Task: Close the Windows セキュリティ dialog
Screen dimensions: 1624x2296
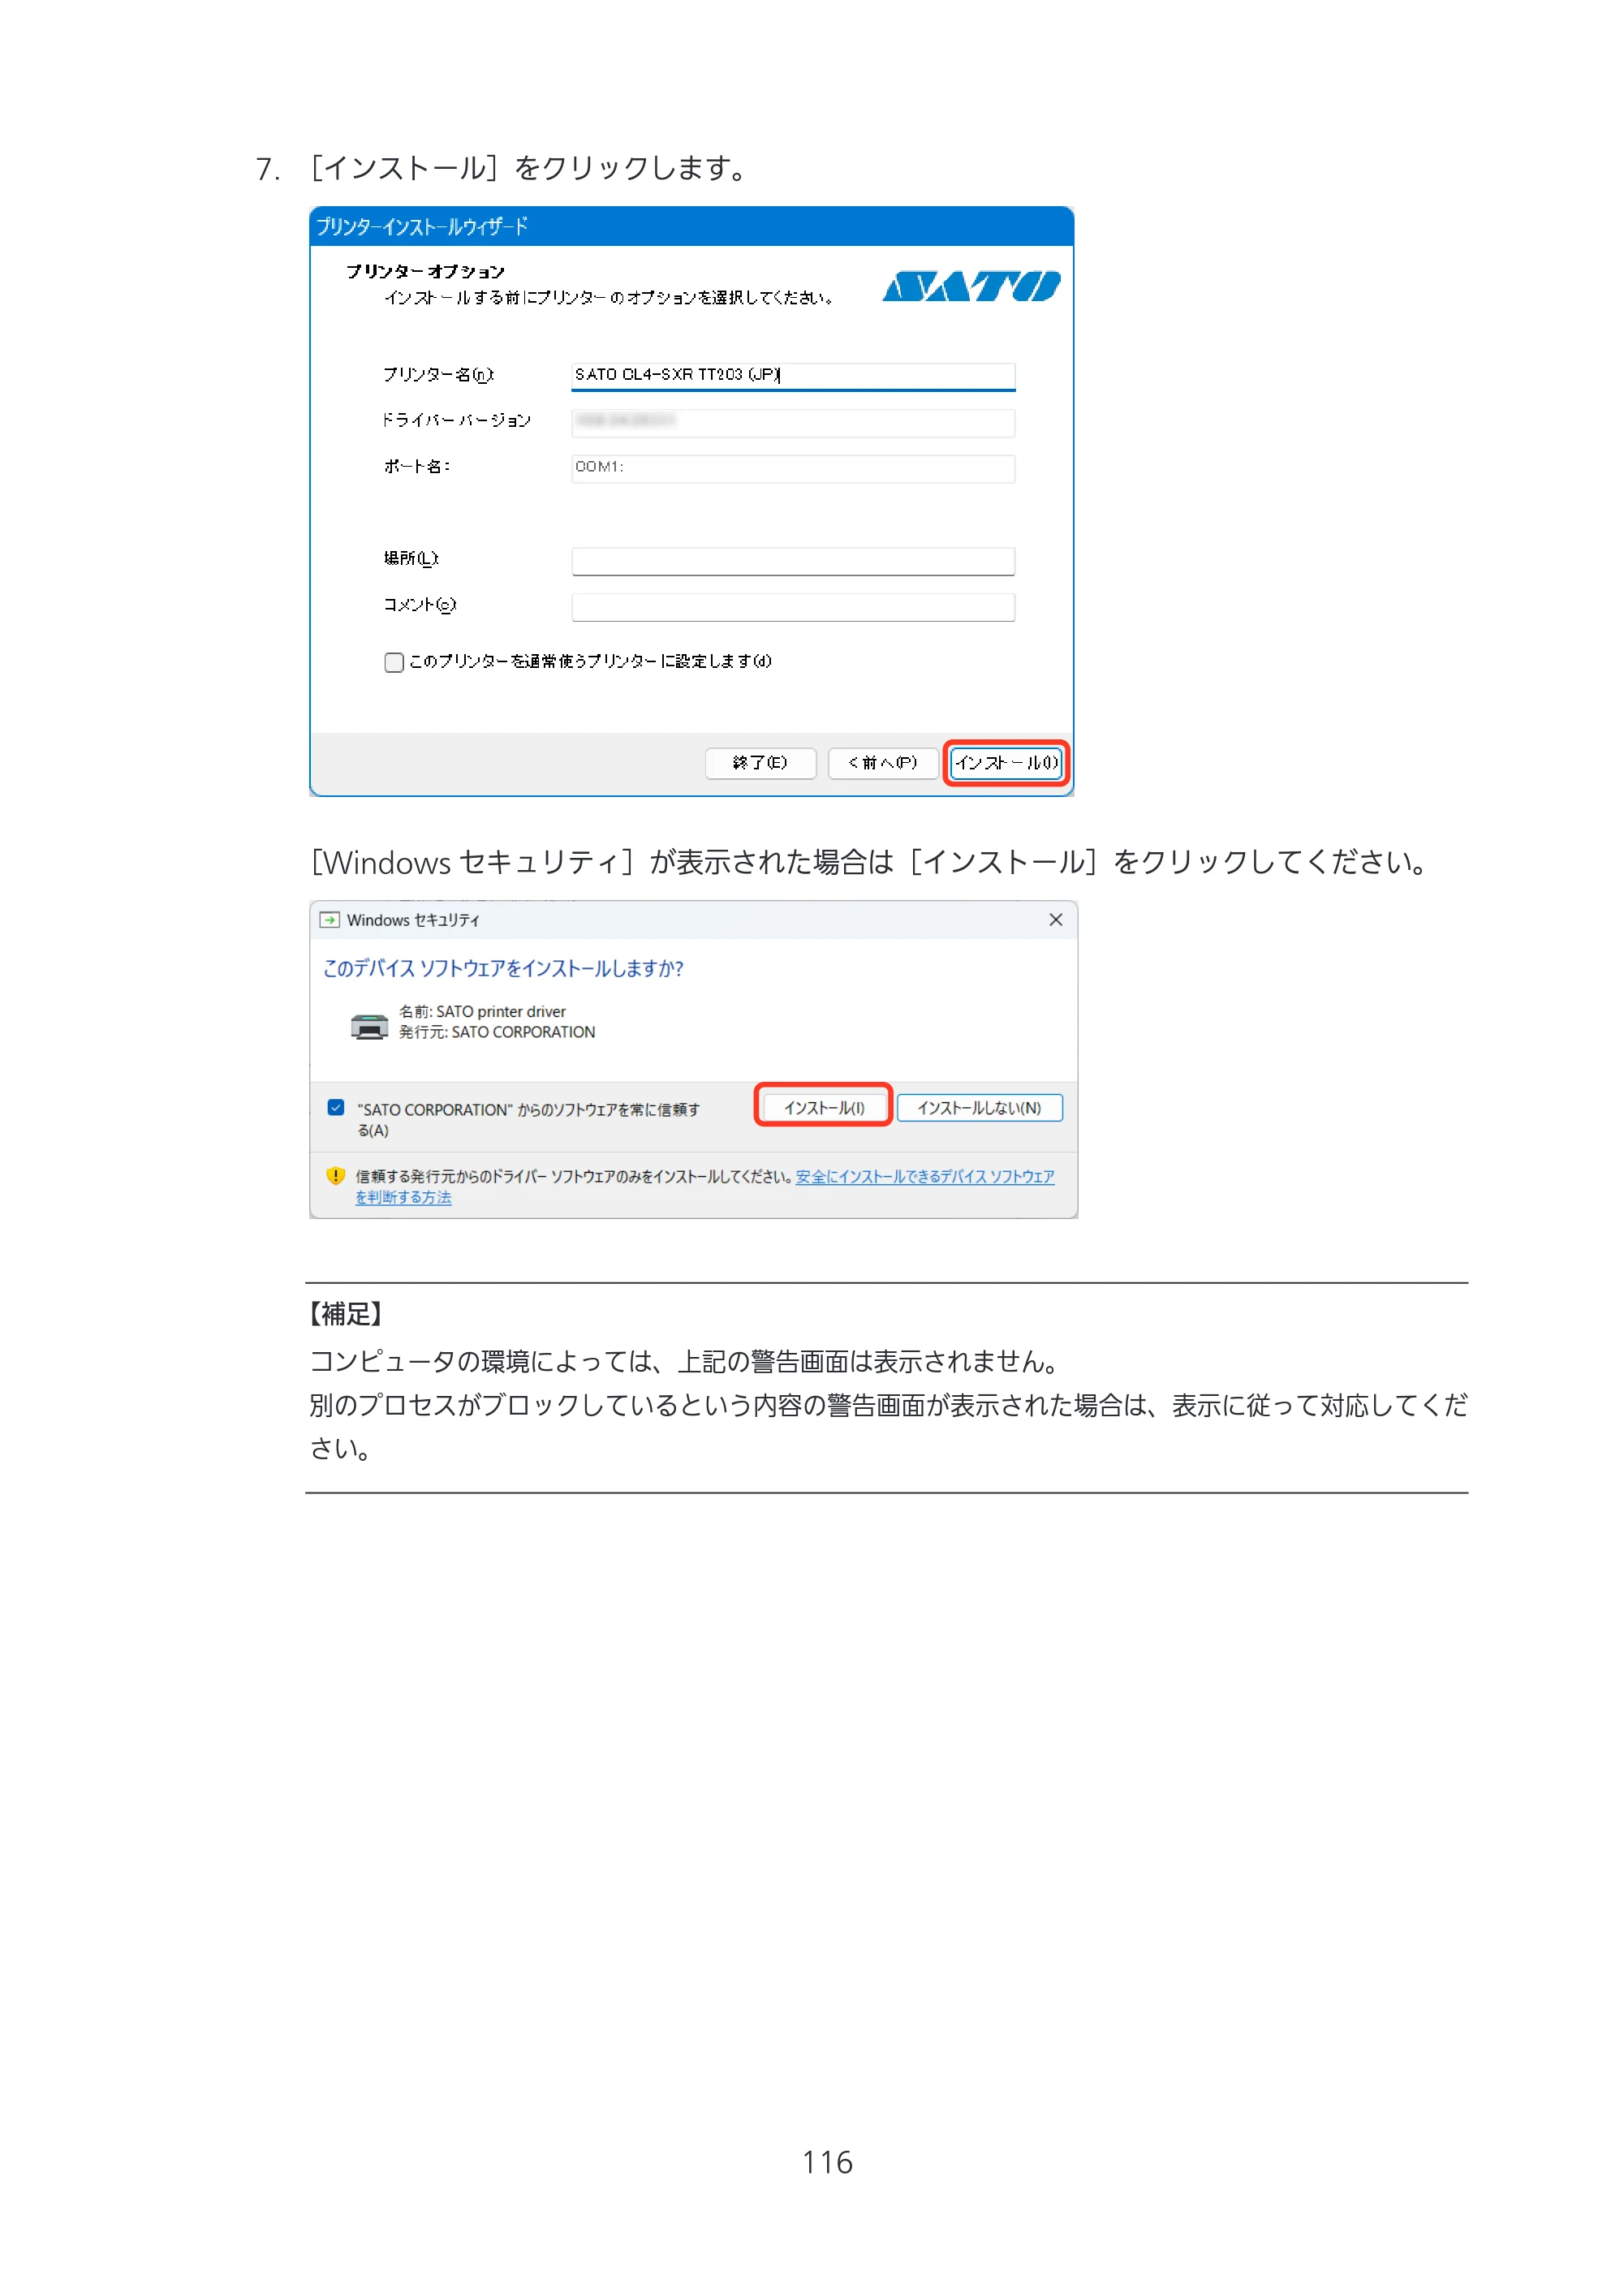Action: [1055, 920]
